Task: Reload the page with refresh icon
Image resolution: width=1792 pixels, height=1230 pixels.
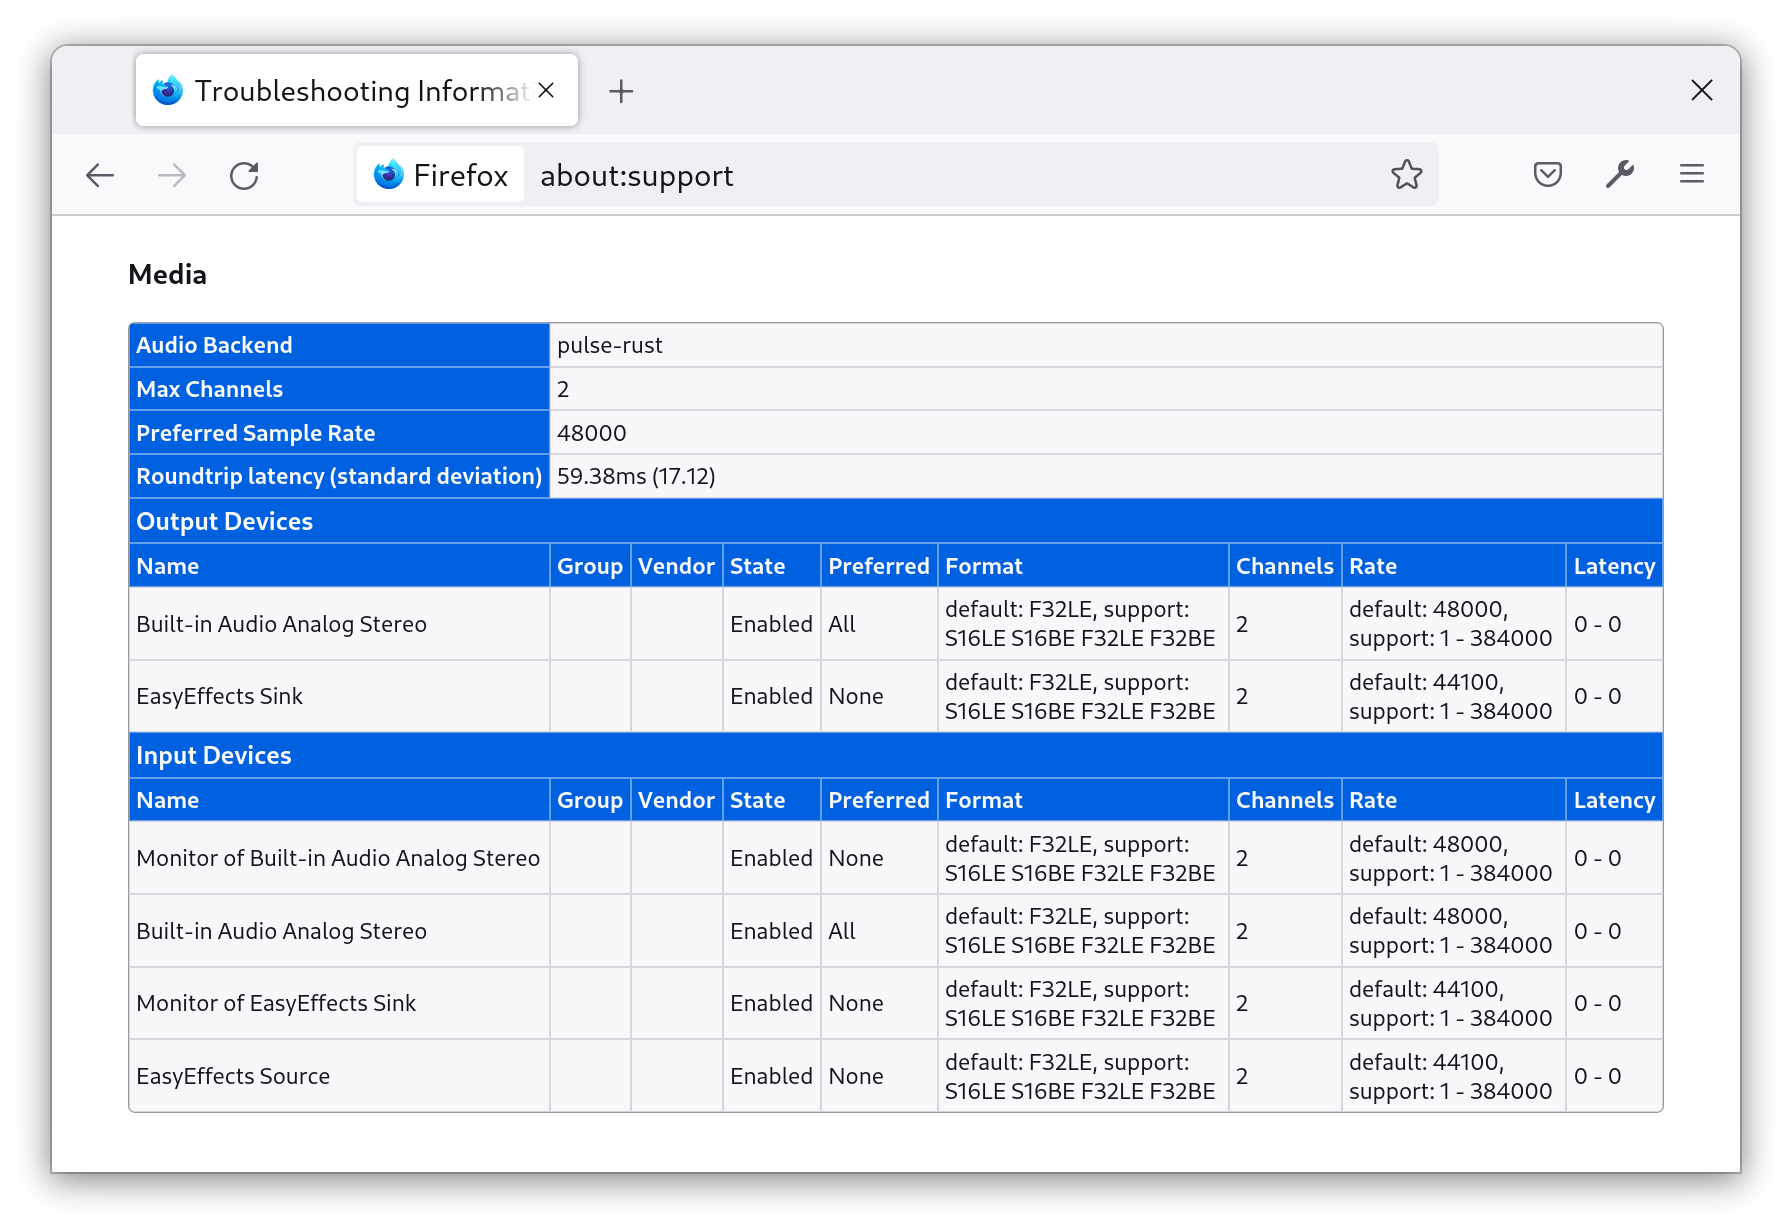Action: [x=244, y=176]
